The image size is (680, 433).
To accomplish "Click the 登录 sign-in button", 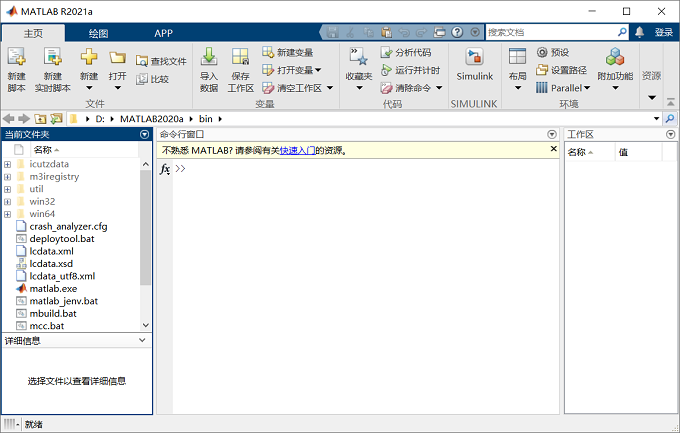I will click(664, 32).
